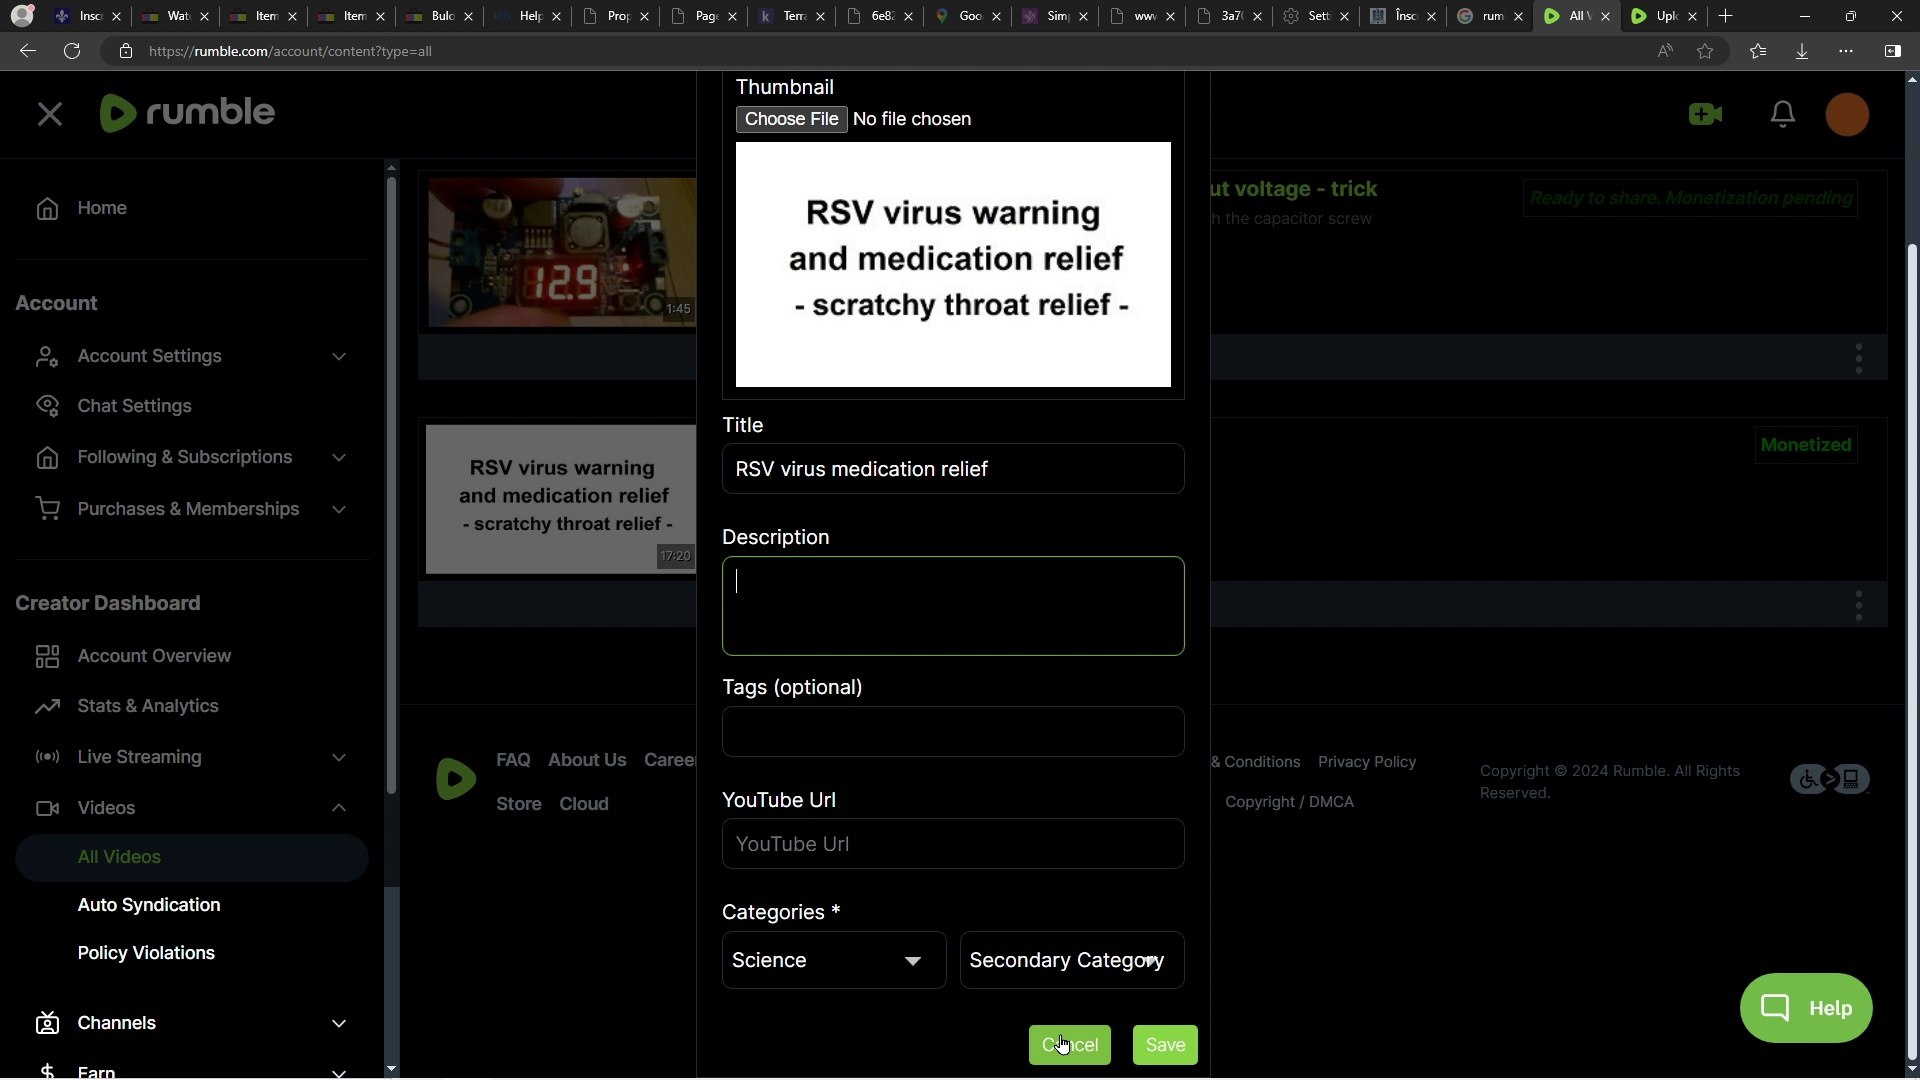1920x1080 pixels.
Task: Open options menu for voltage trick video
Action: coord(1859,358)
